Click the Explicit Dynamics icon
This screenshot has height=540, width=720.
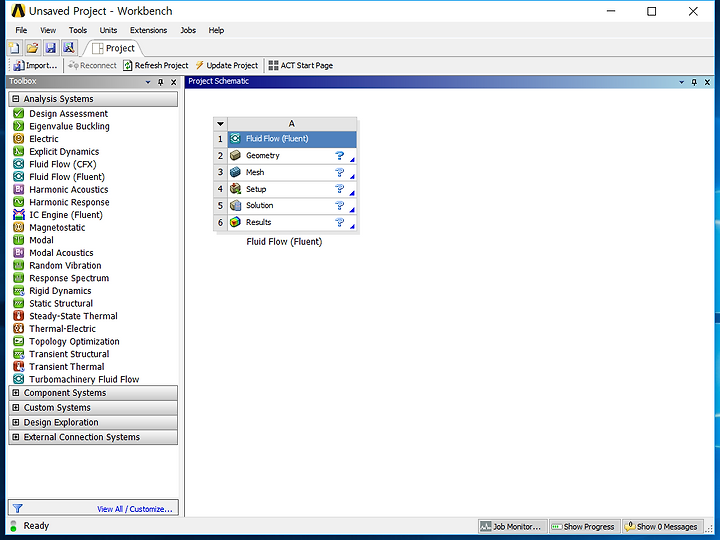coord(18,152)
